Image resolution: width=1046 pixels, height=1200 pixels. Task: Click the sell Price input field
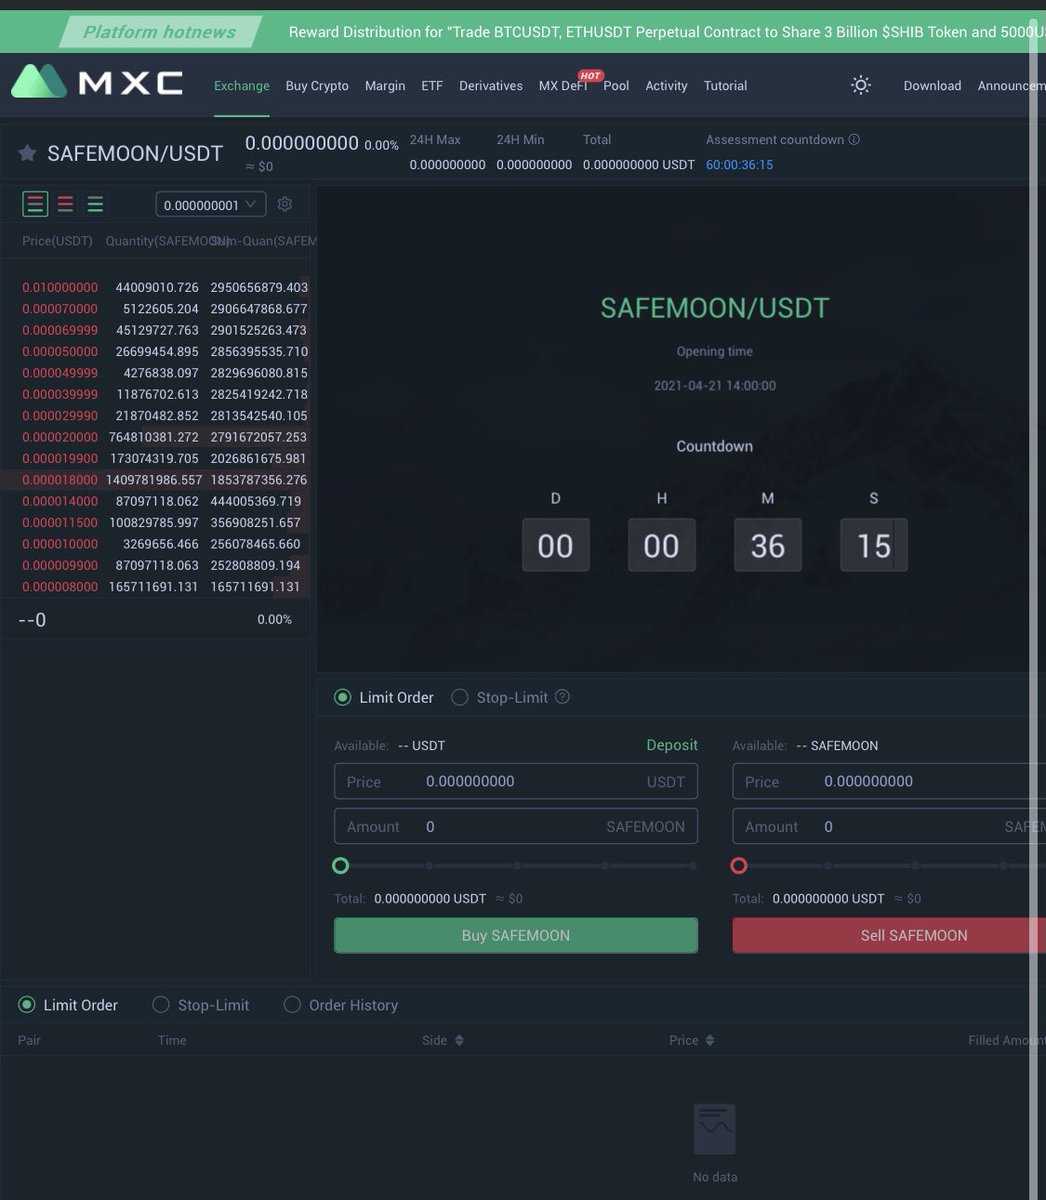pyautogui.click(x=889, y=782)
